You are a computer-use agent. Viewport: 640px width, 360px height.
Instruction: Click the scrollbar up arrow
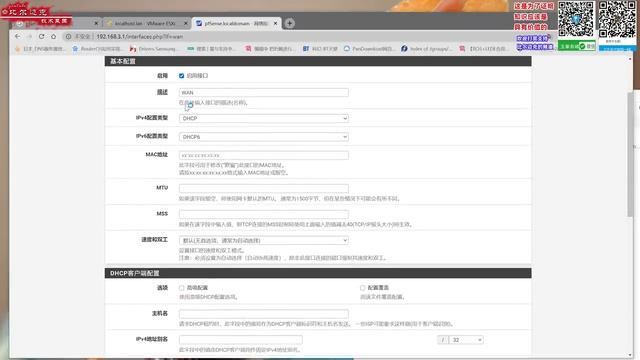630,59
